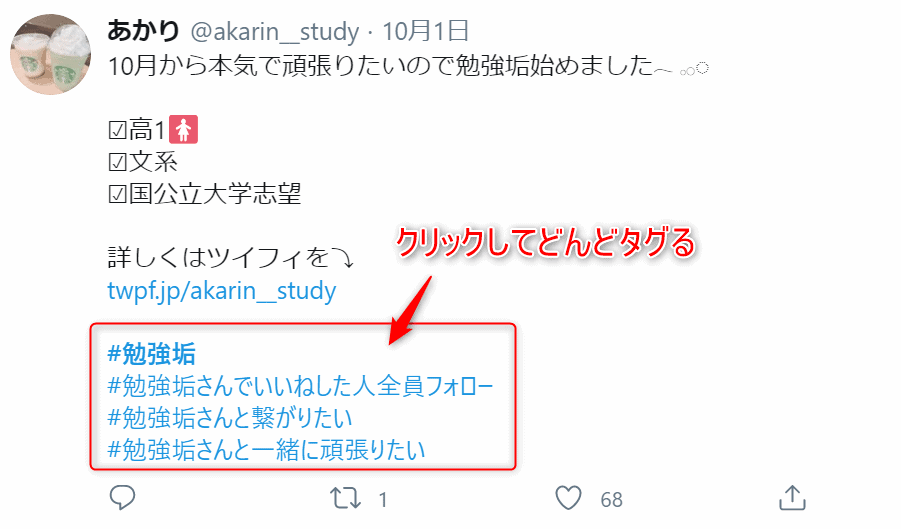
Task: Retweet the post using the retweet icon
Action: click(345, 499)
